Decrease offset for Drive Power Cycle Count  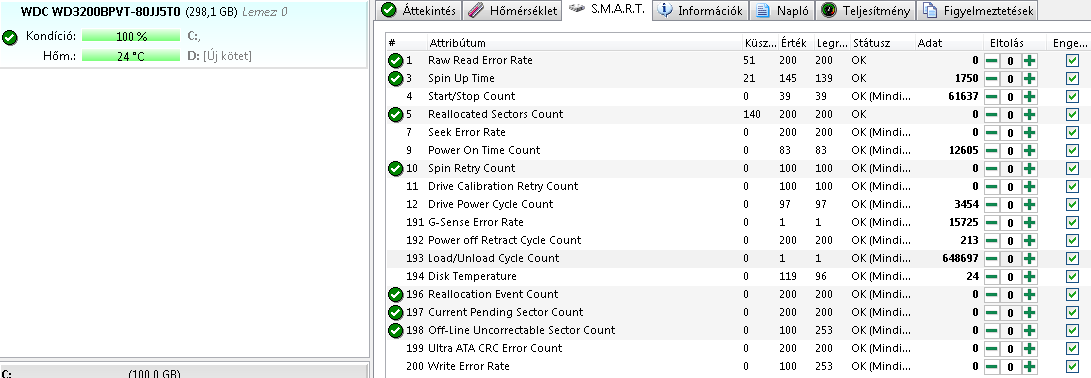[992, 205]
